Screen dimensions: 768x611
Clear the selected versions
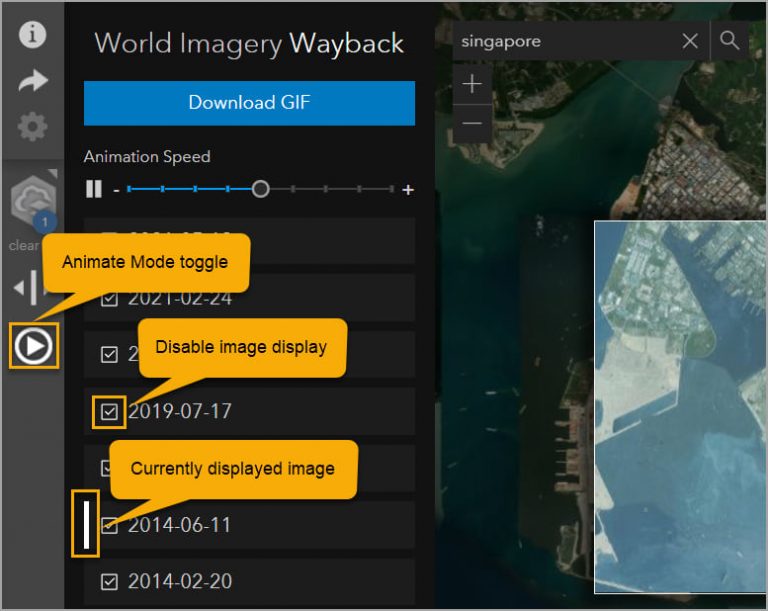tap(24, 245)
